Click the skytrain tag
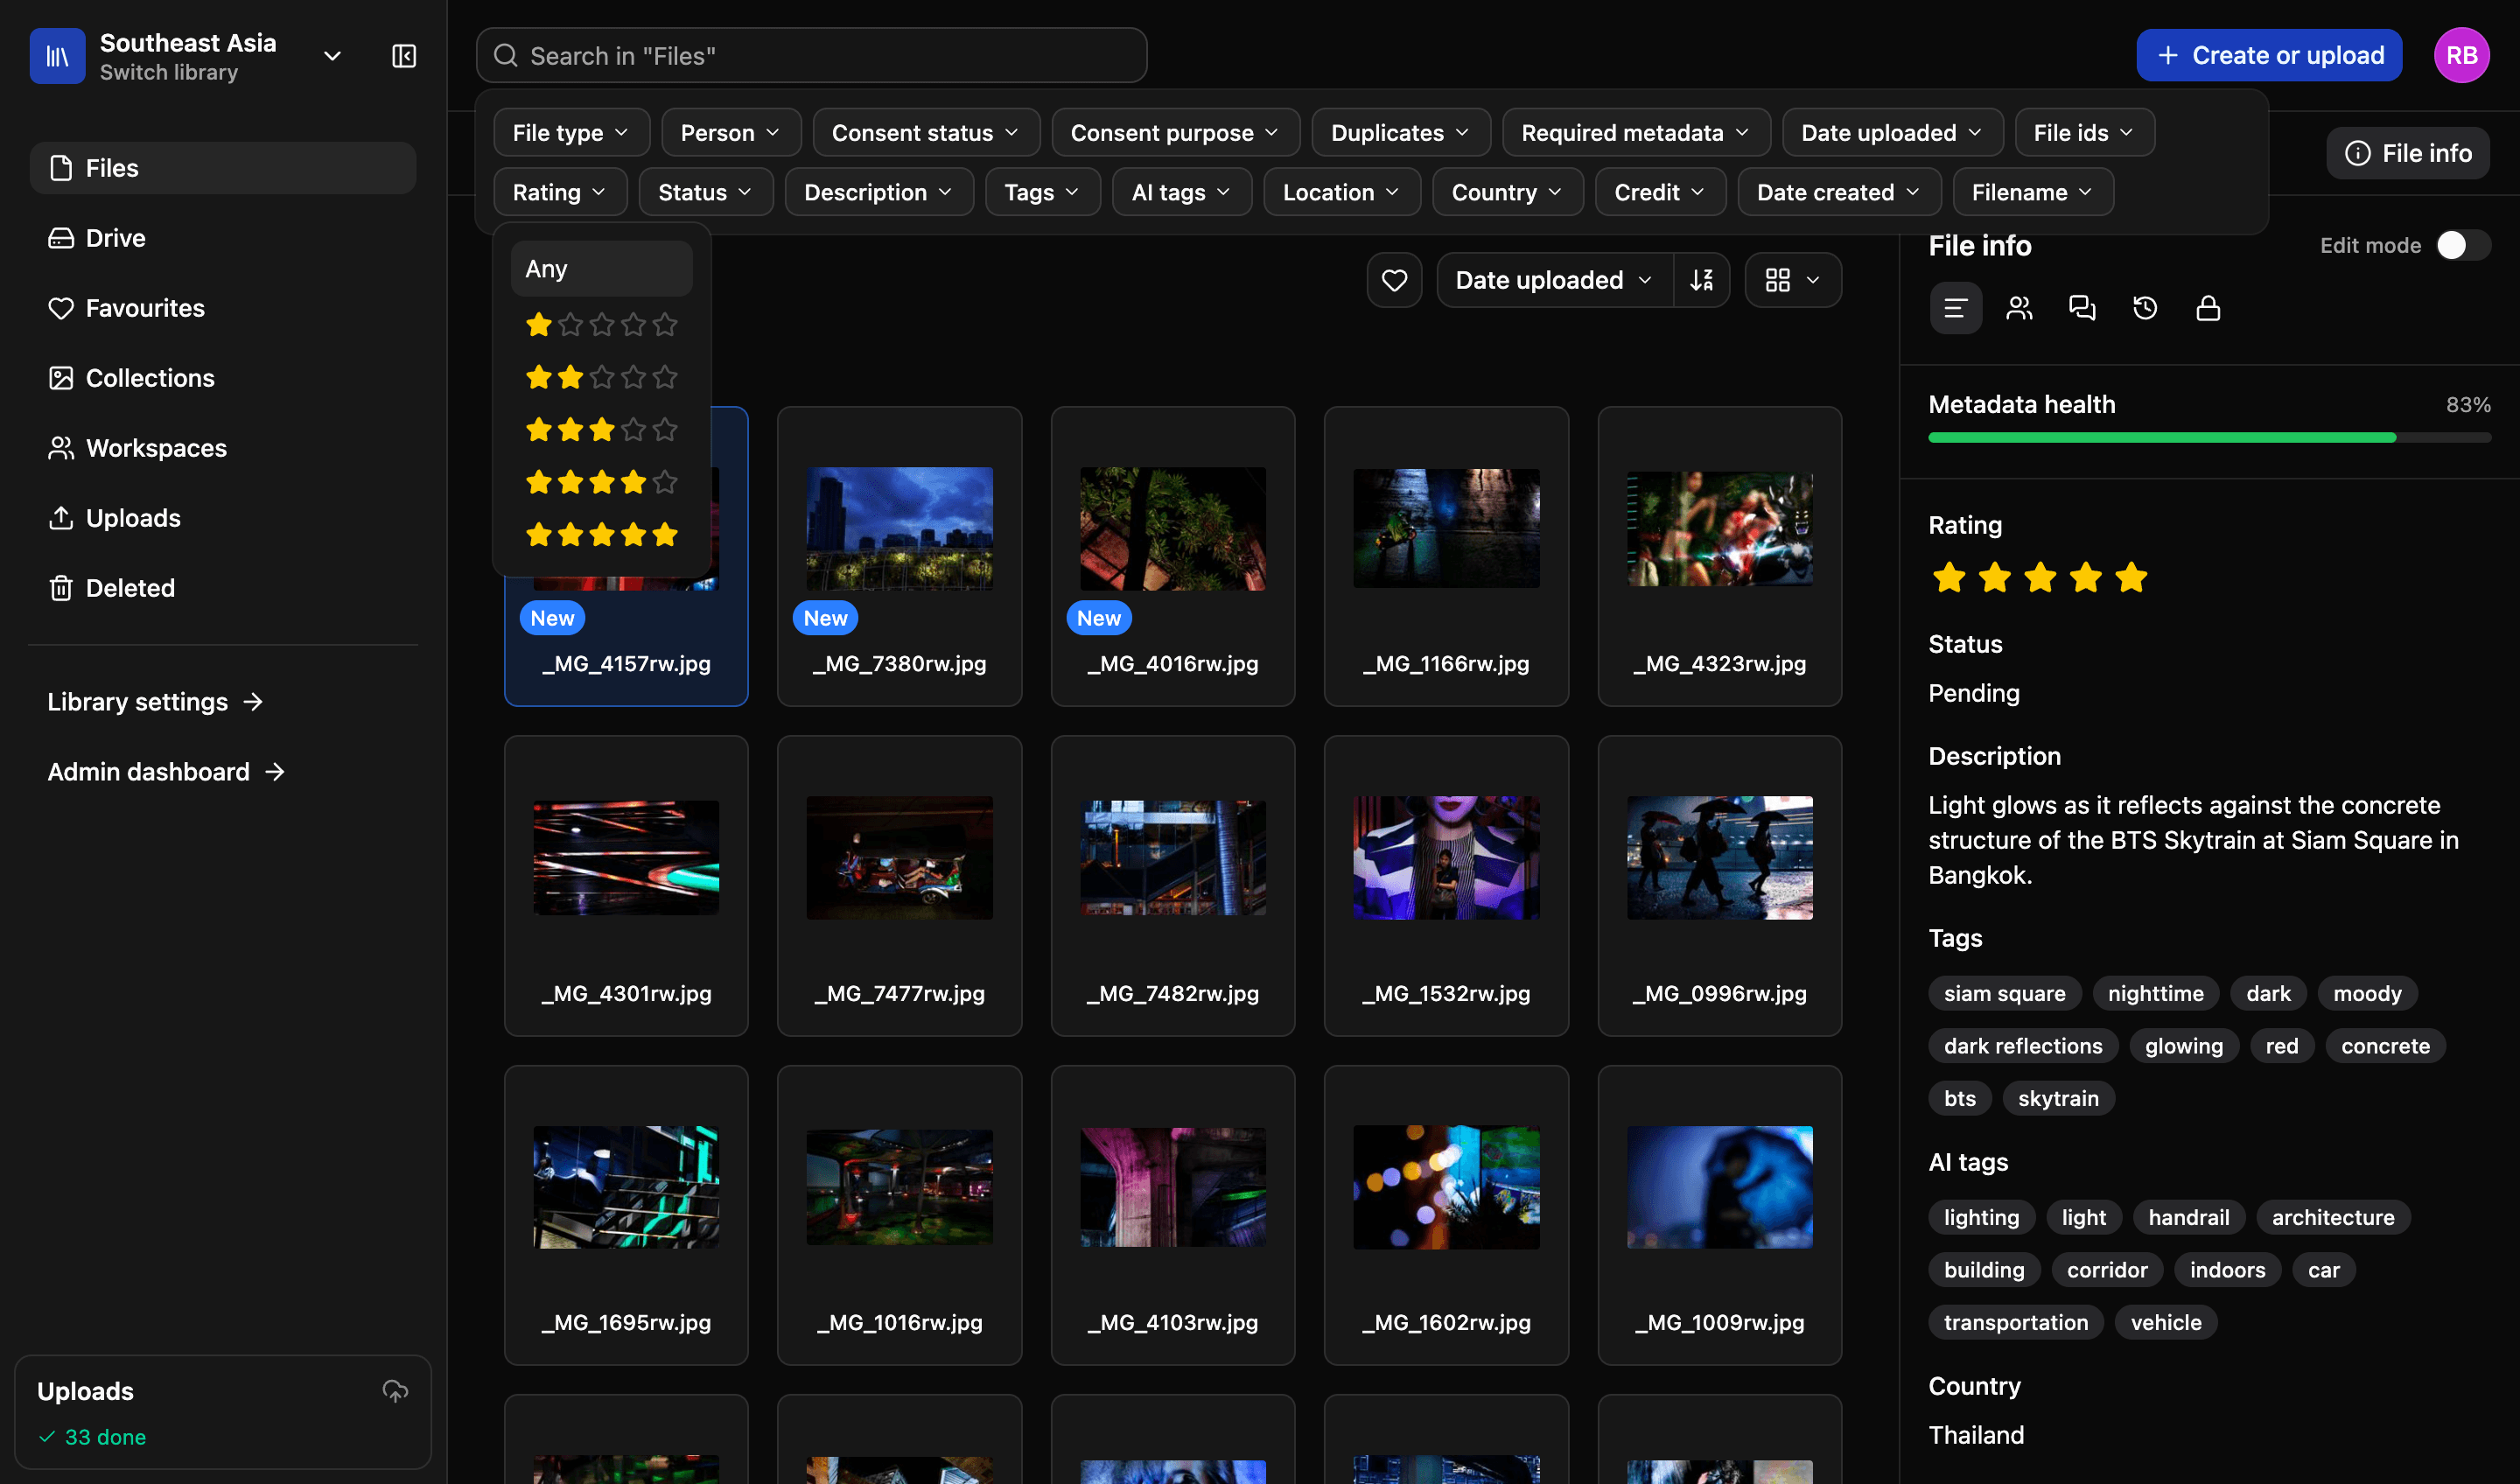The height and width of the screenshot is (1484, 2520). (x=2058, y=1098)
